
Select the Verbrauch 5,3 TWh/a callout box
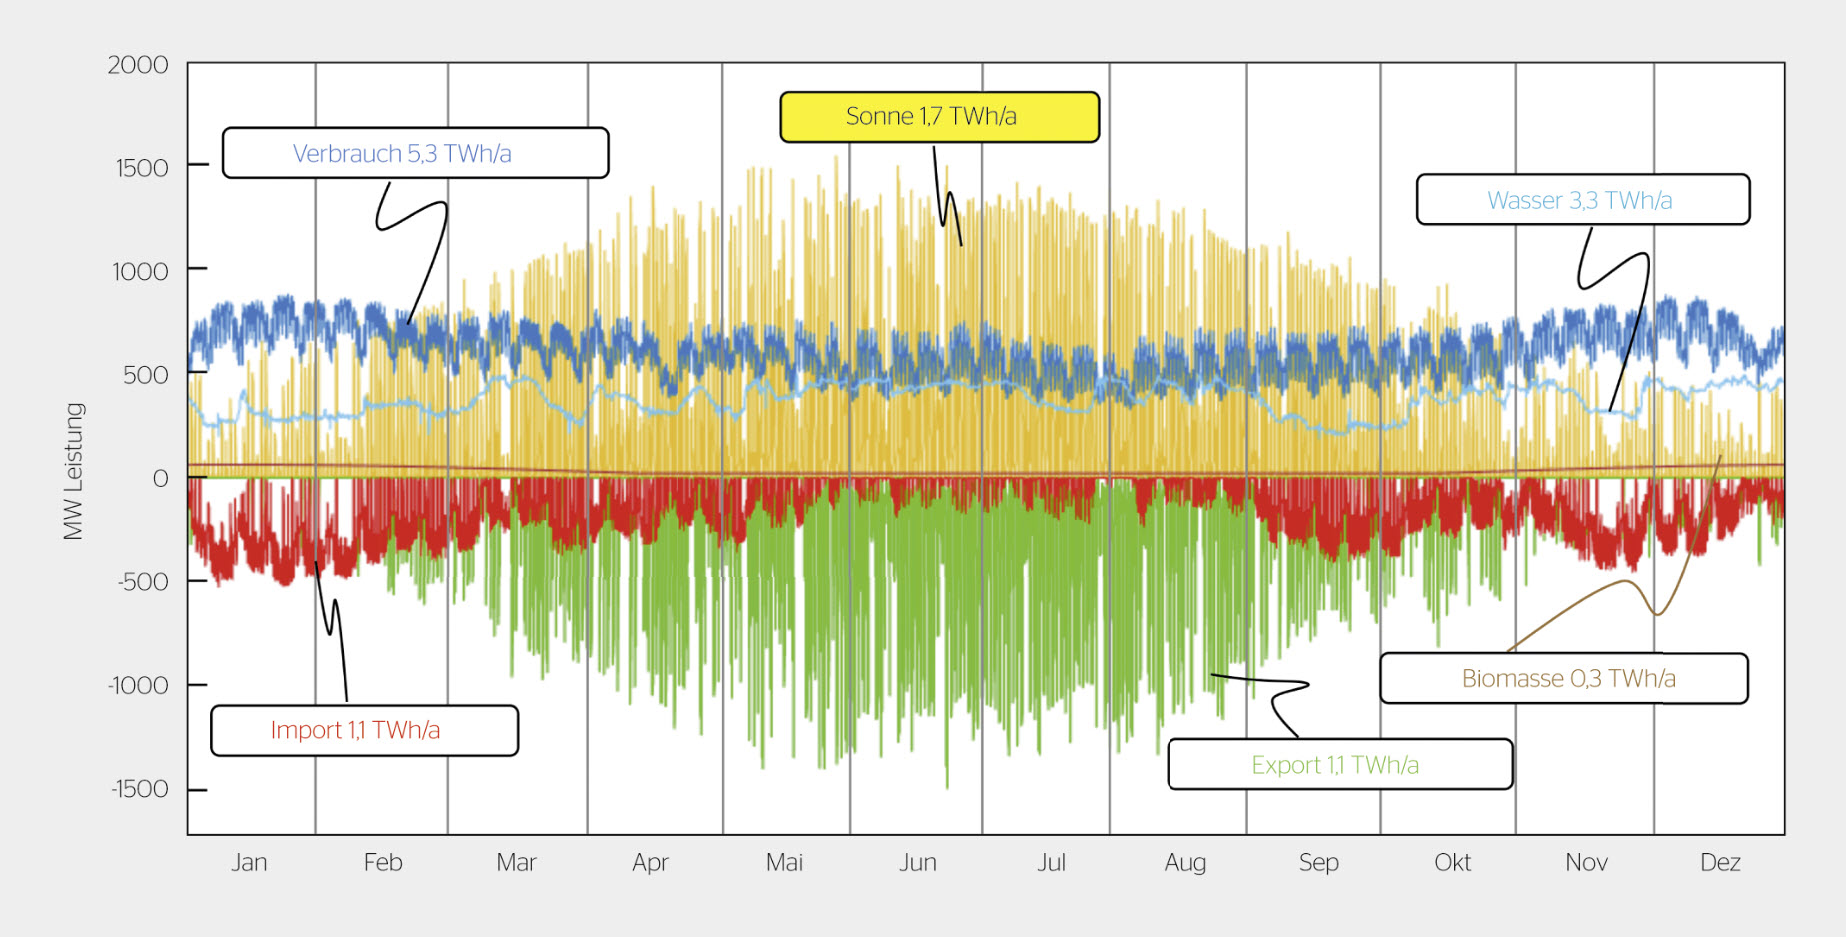(415, 153)
